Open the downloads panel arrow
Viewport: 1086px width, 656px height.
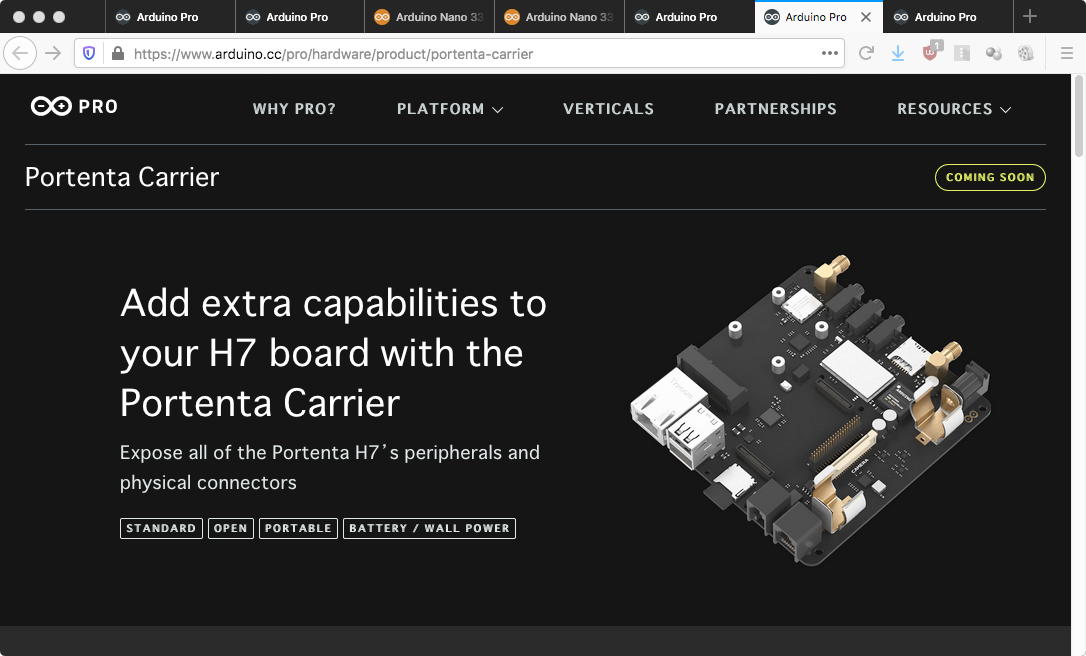click(898, 53)
